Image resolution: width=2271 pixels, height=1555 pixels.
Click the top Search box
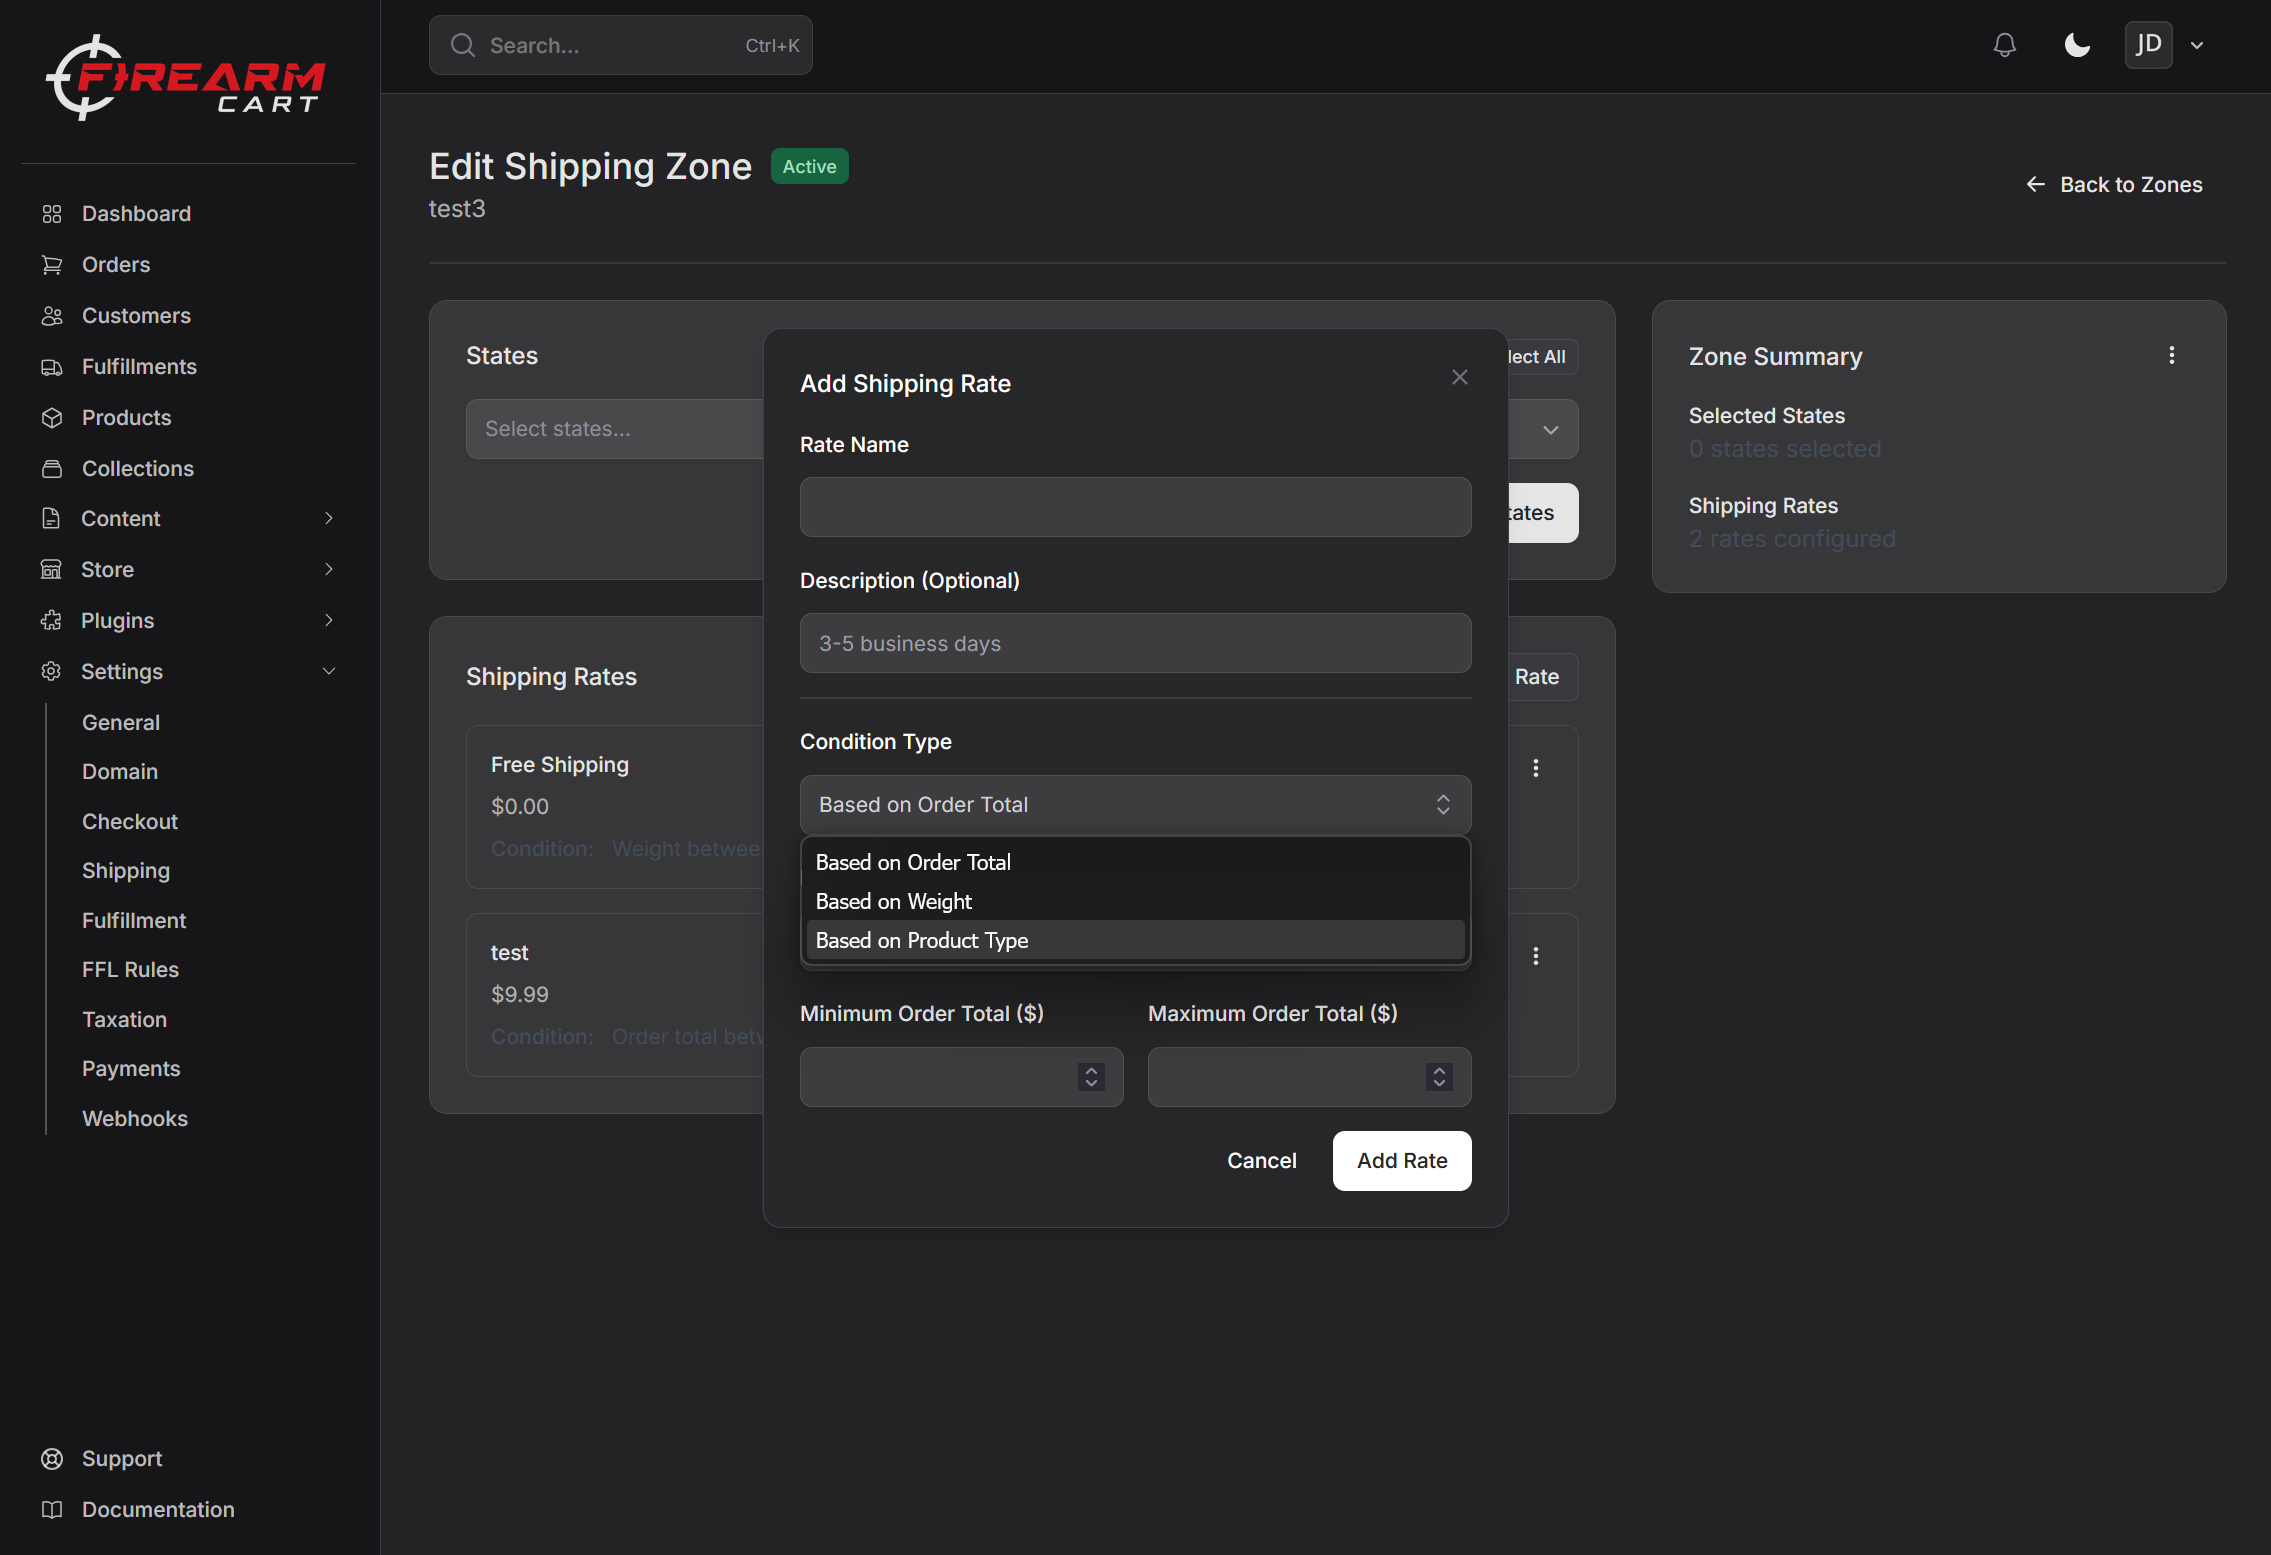pos(620,45)
